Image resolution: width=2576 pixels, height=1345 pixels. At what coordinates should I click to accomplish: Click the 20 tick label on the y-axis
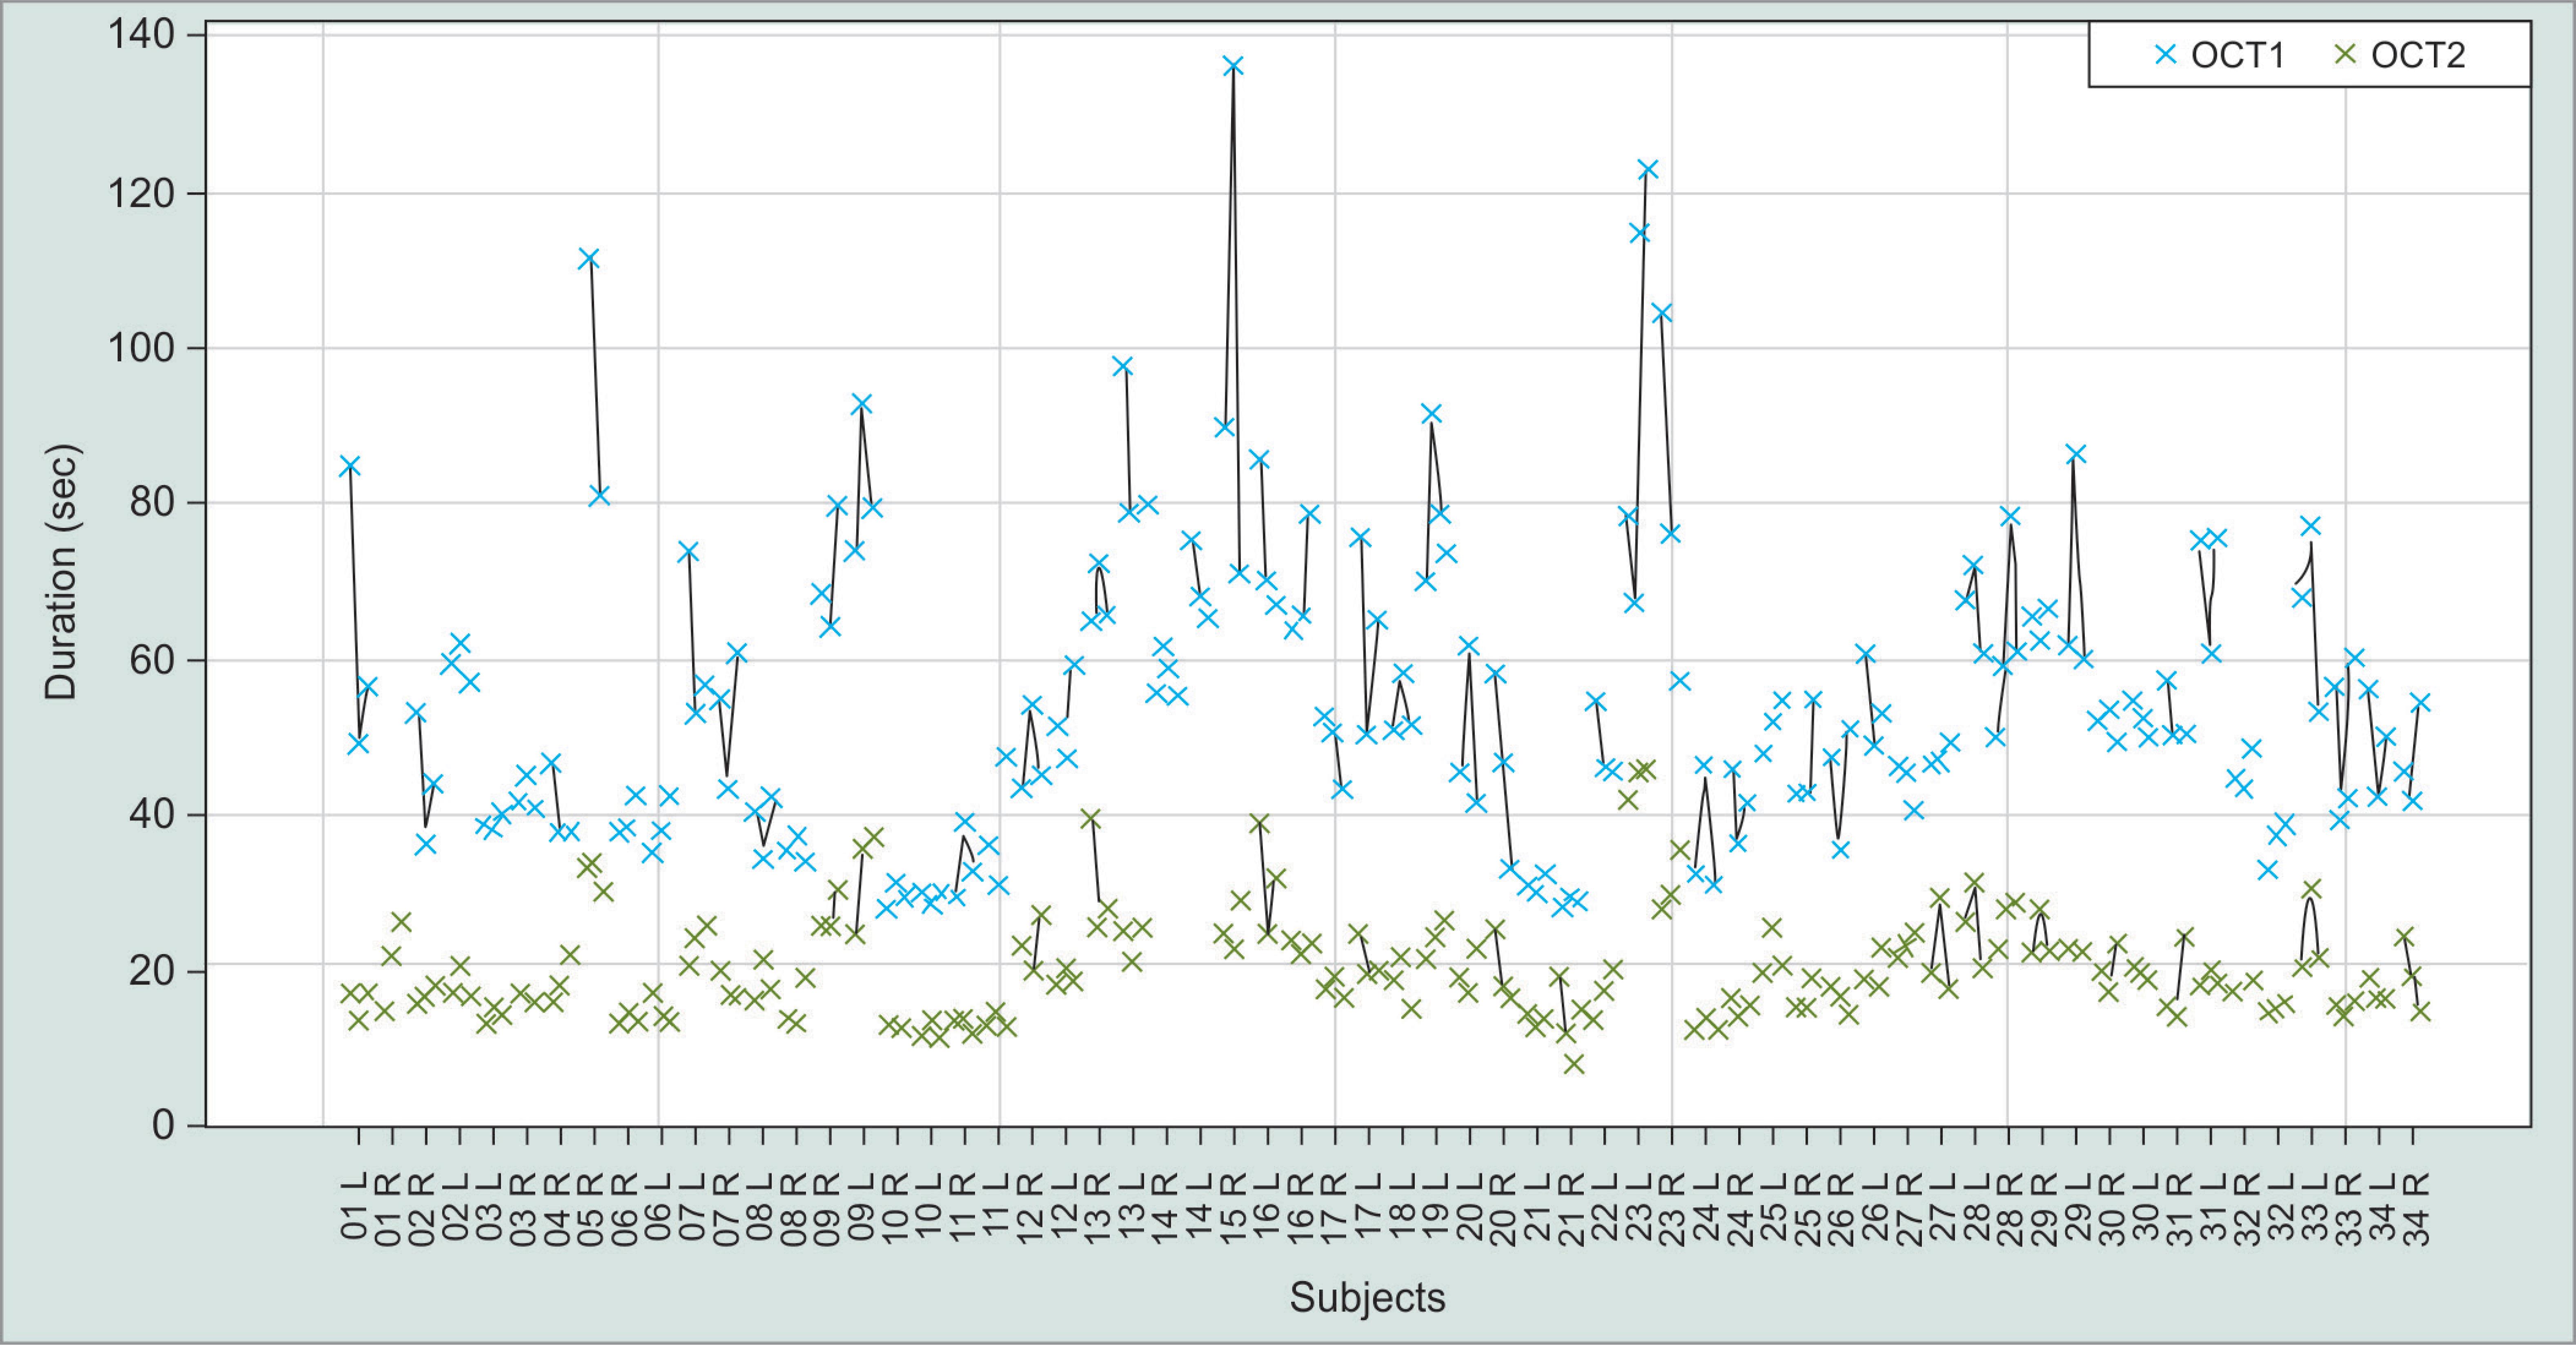152,971
